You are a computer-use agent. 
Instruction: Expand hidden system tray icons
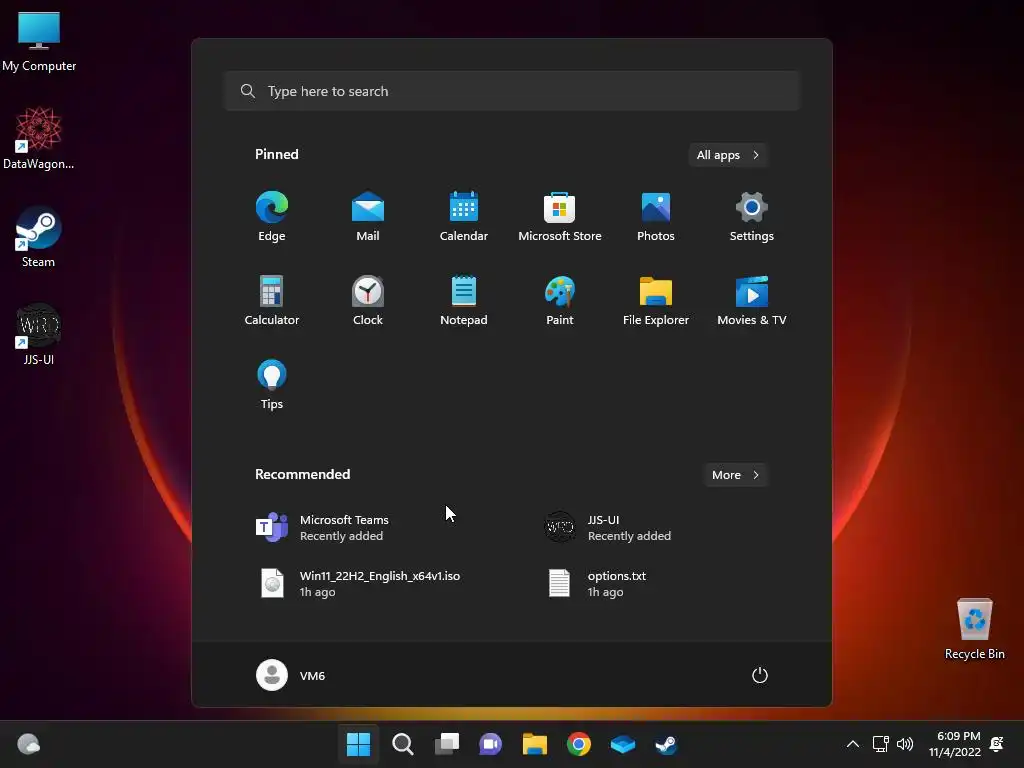coord(852,744)
